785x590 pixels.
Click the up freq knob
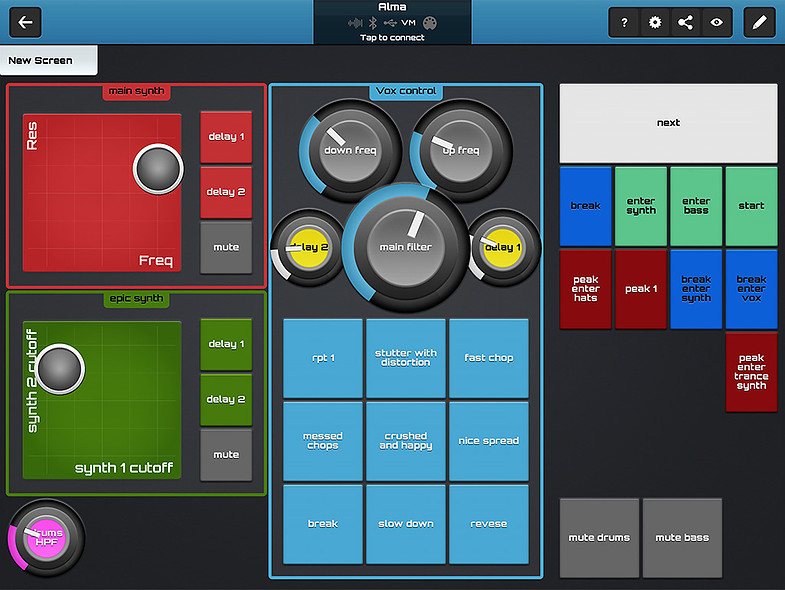coord(461,150)
